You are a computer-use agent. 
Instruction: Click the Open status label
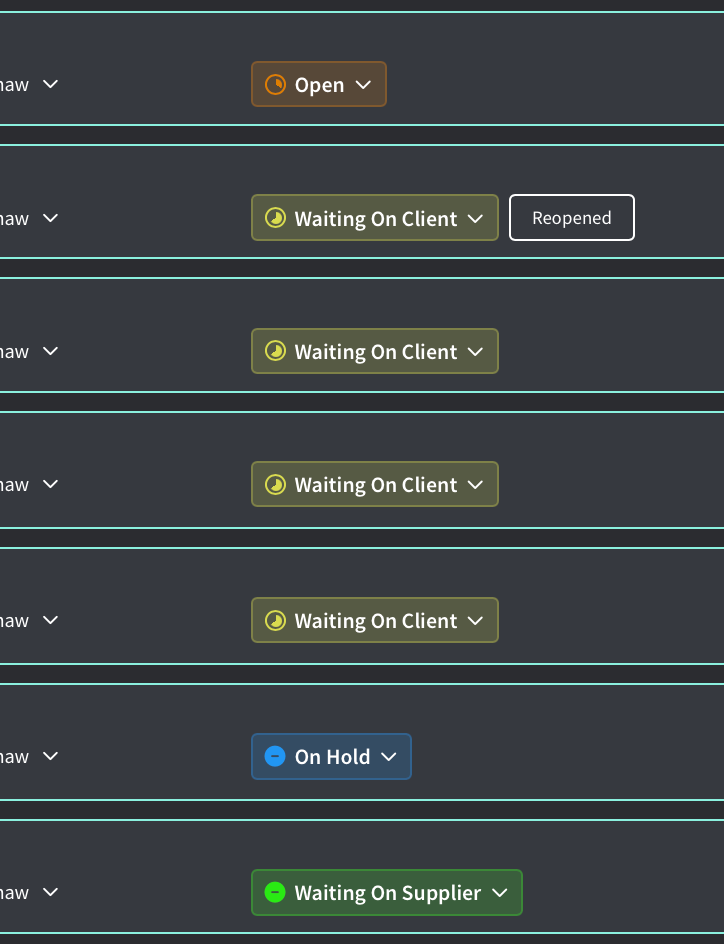click(x=319, y=85)
